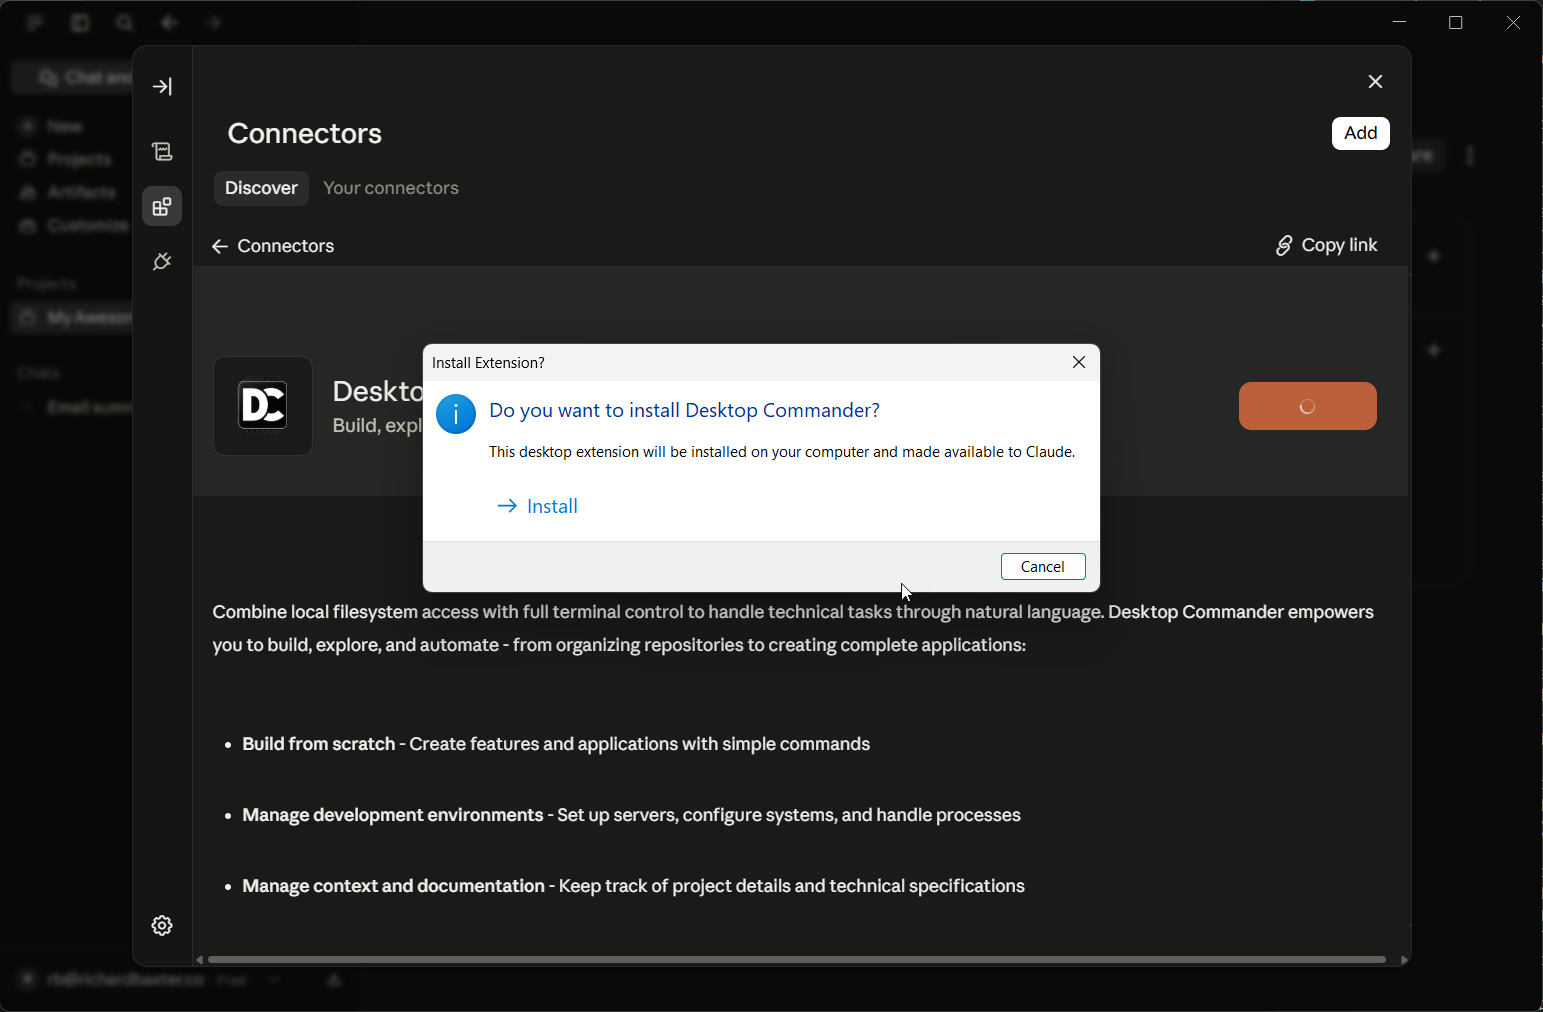The height and width of the screenshot is (1012, 1543).
Task: Click the right scroll arrow of the horizontal scrollbar
Action: pyautogui.click(x=1404, y=960)
